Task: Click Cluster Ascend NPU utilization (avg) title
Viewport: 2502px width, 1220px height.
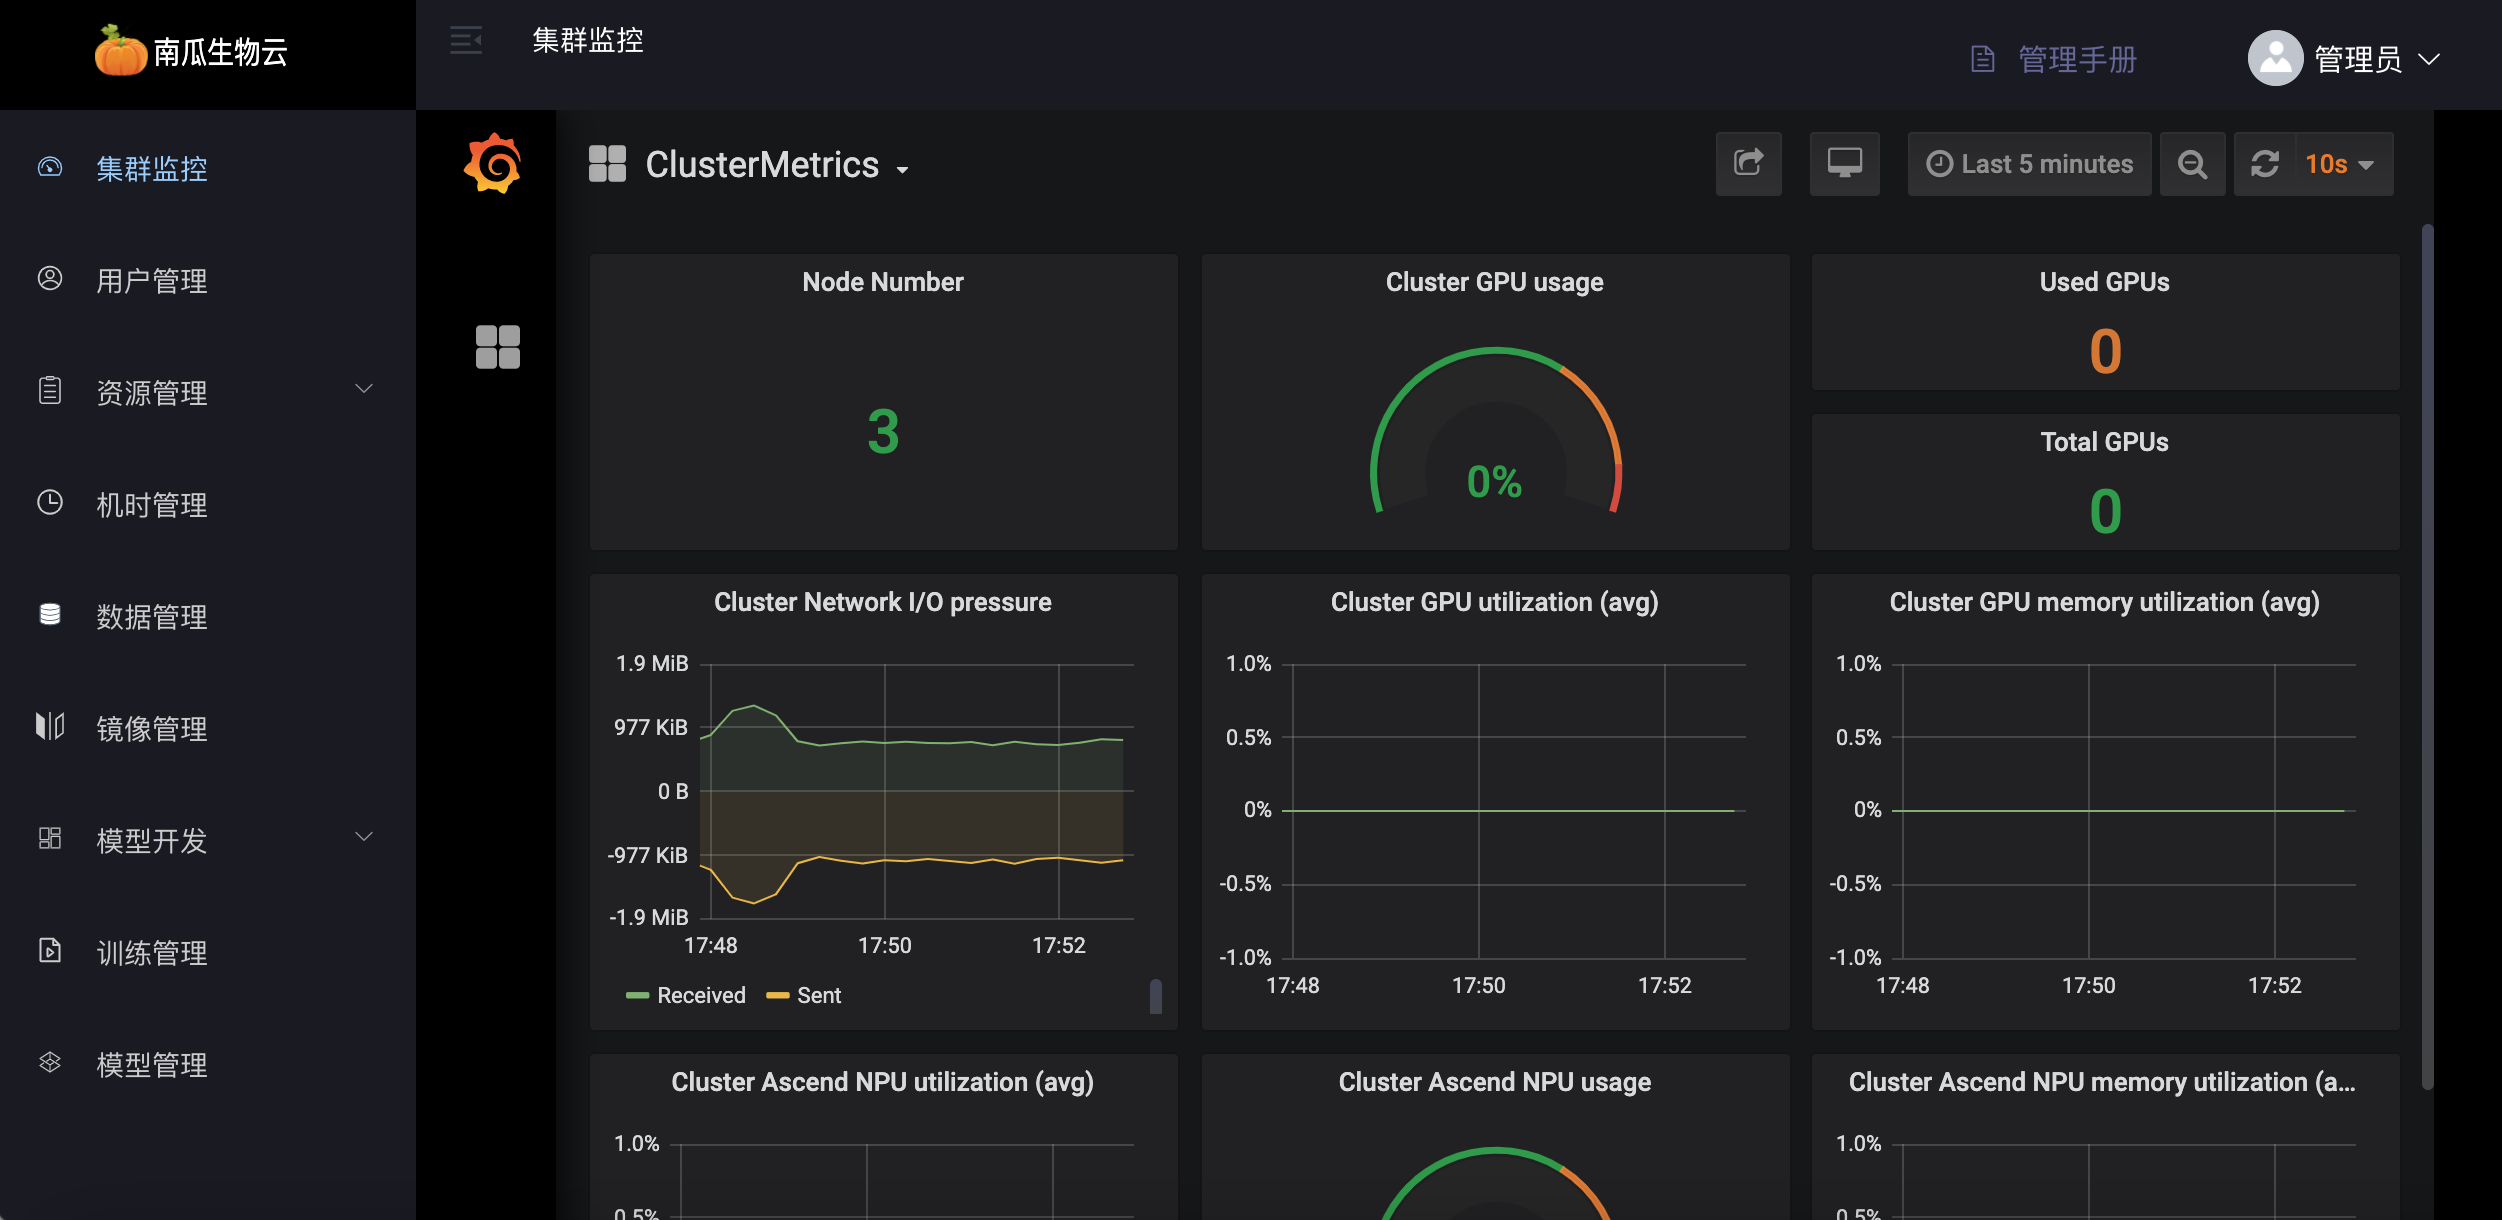Action: point(883,1082)
